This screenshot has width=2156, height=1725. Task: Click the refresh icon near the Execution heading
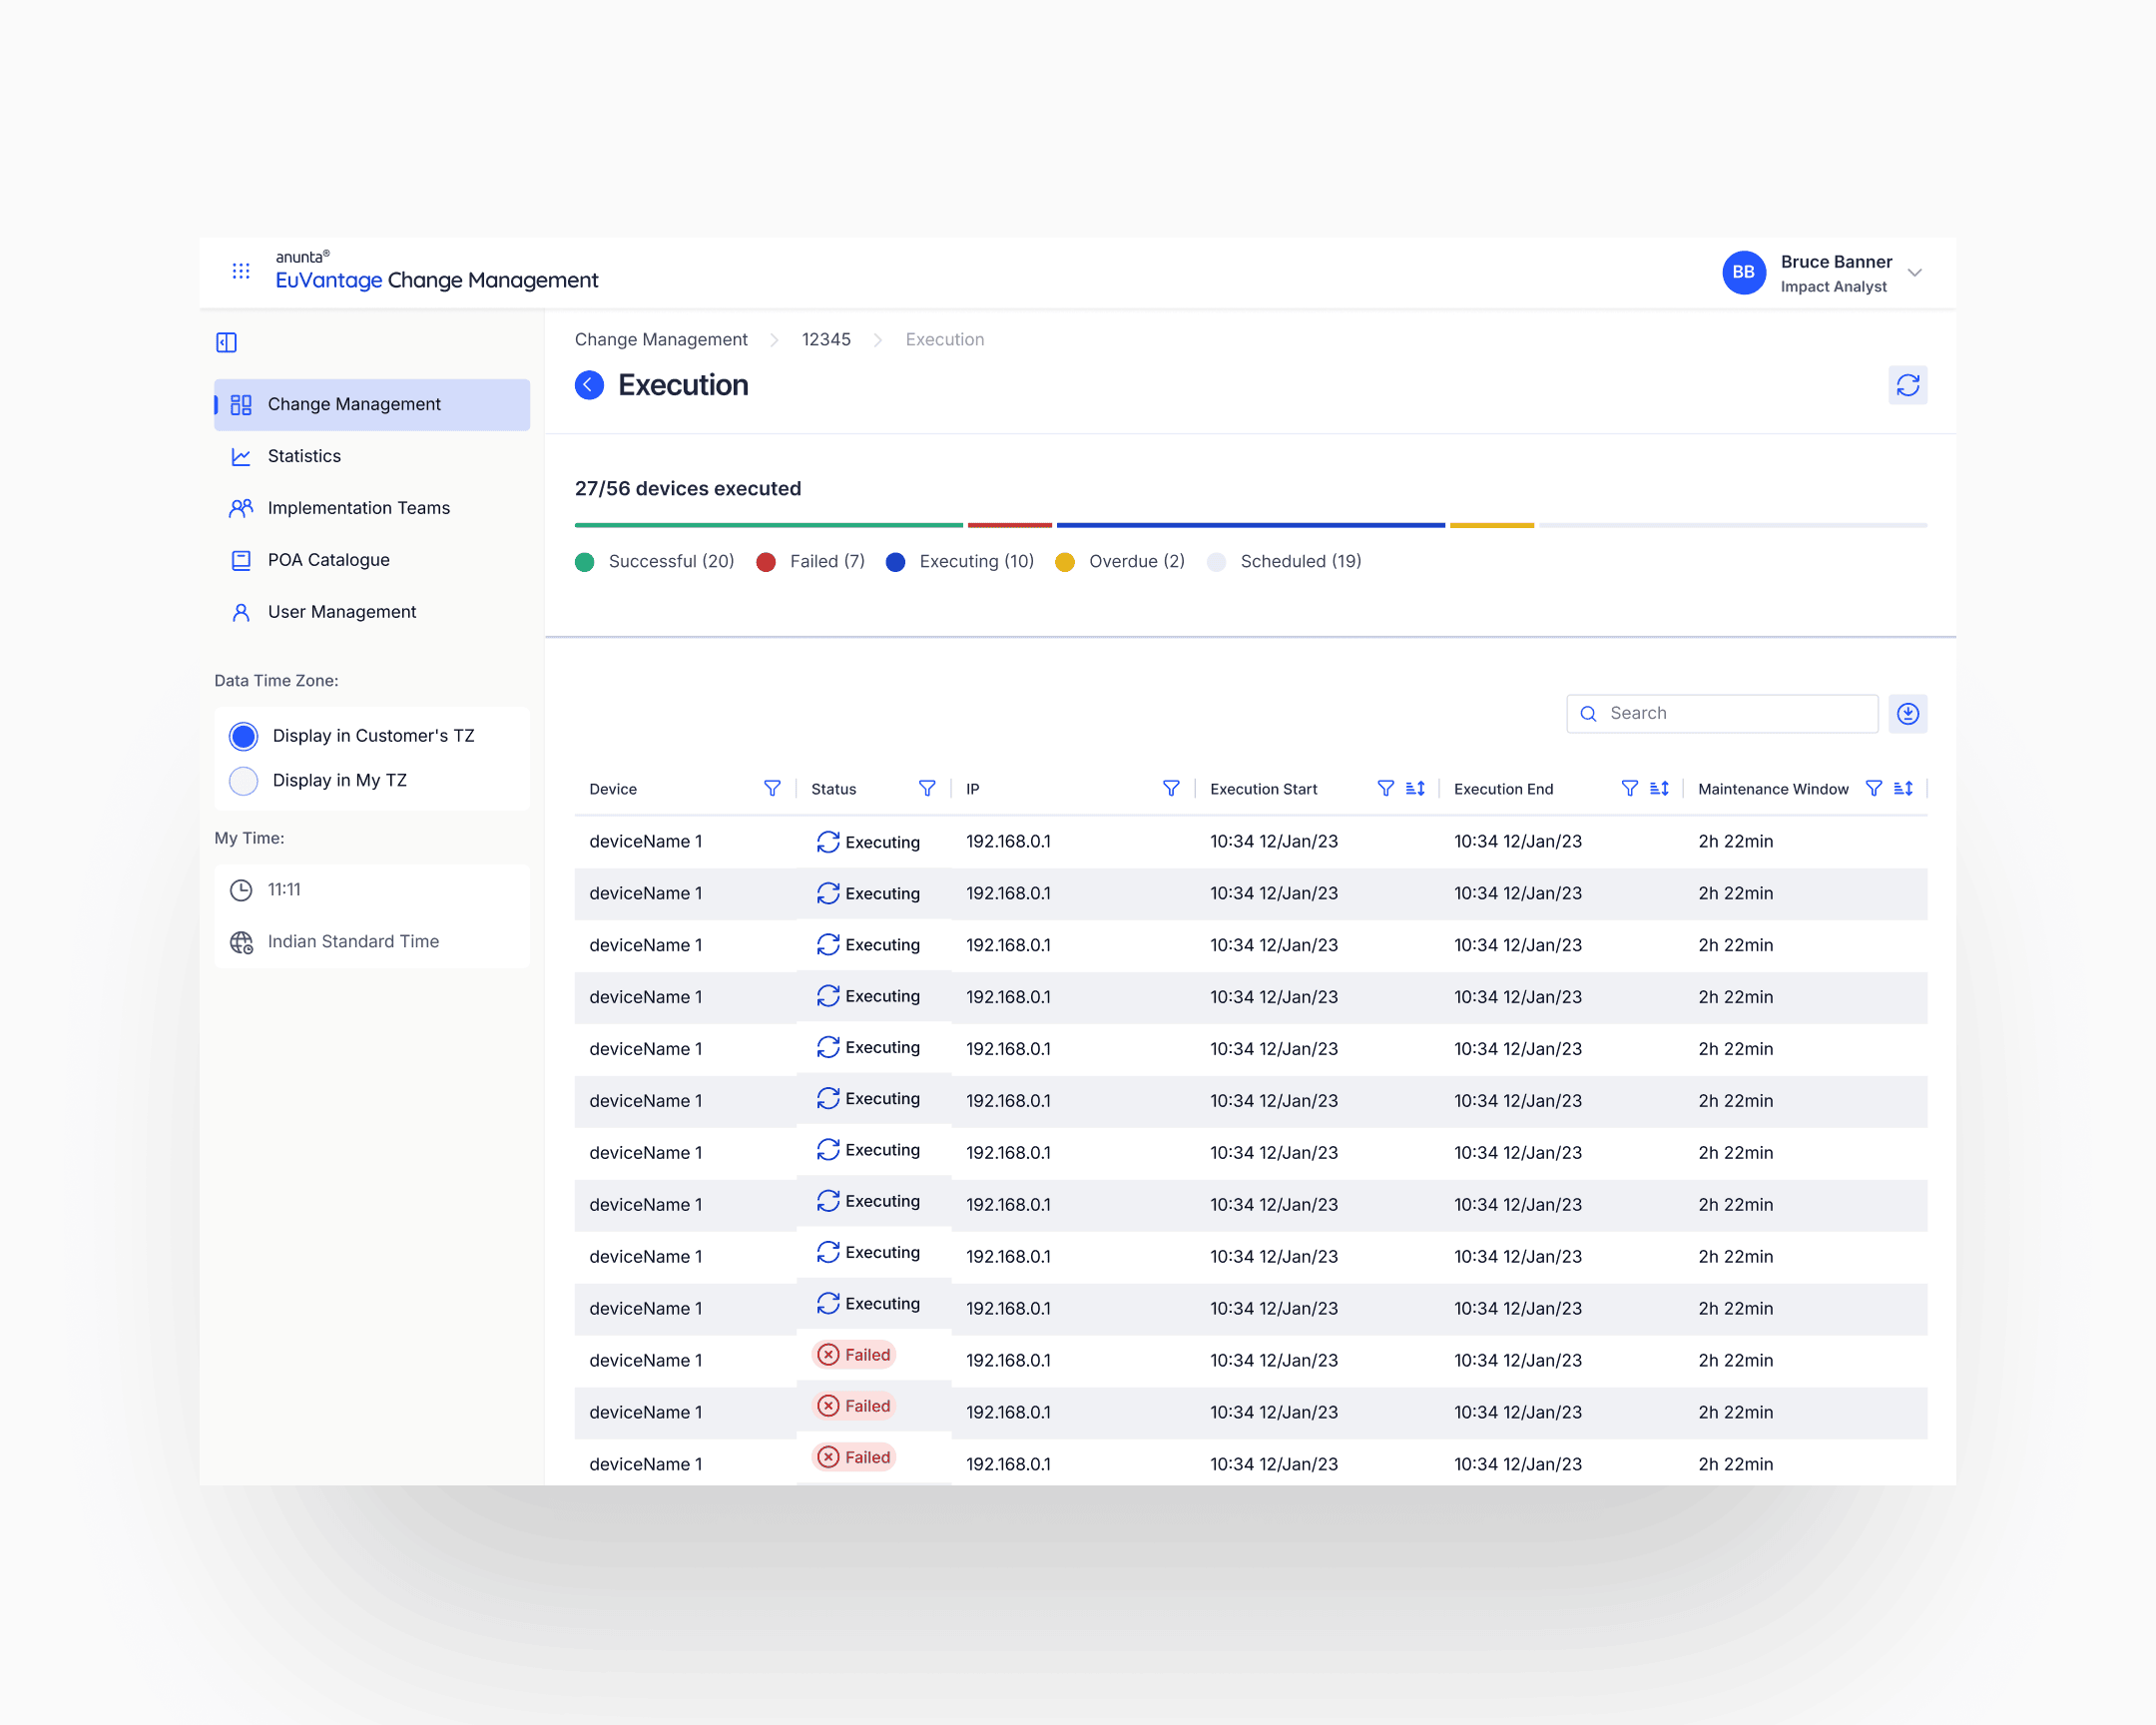[x=1908, y=385]
